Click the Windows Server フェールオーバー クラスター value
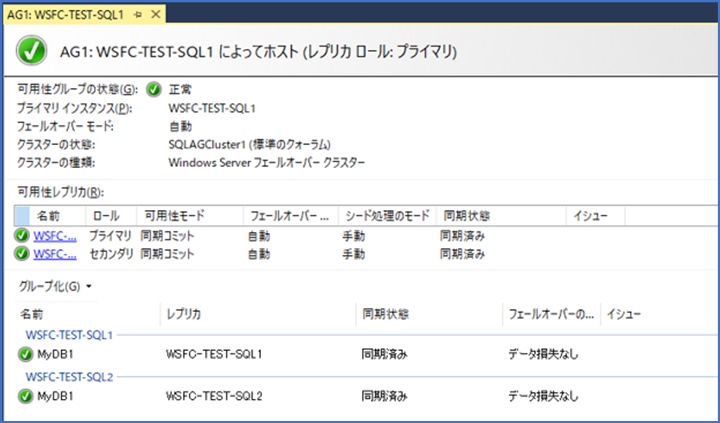Viewport: 720px width, 423px height. click(267, 163)
